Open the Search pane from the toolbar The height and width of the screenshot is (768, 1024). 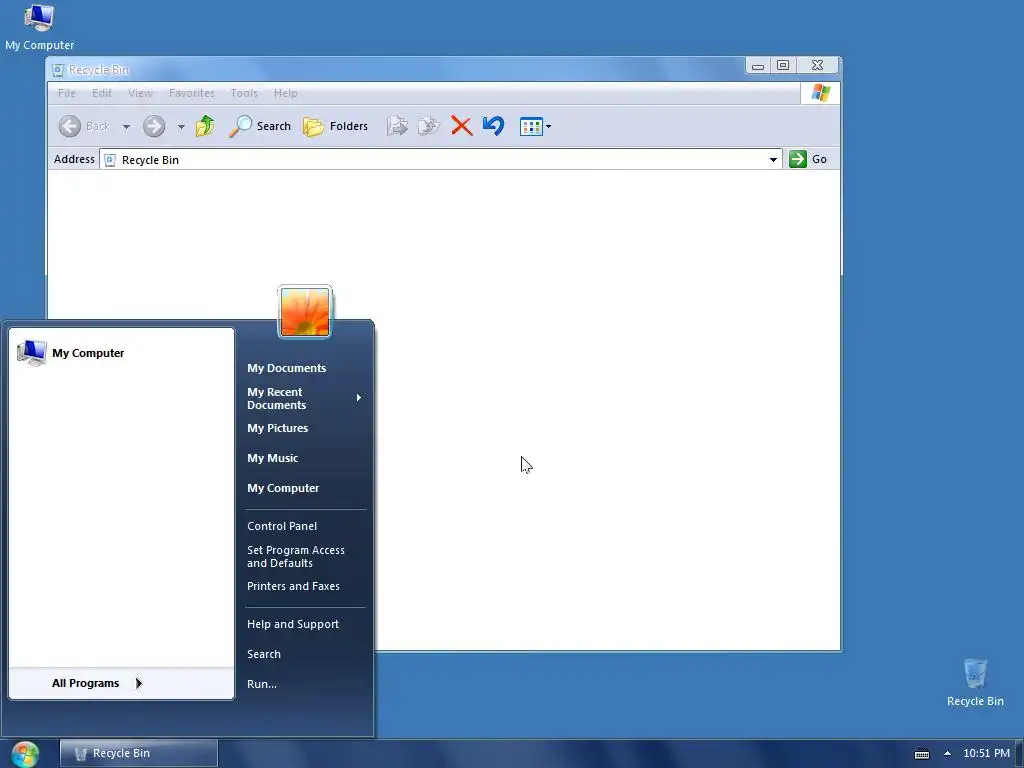tap(260, 126)
